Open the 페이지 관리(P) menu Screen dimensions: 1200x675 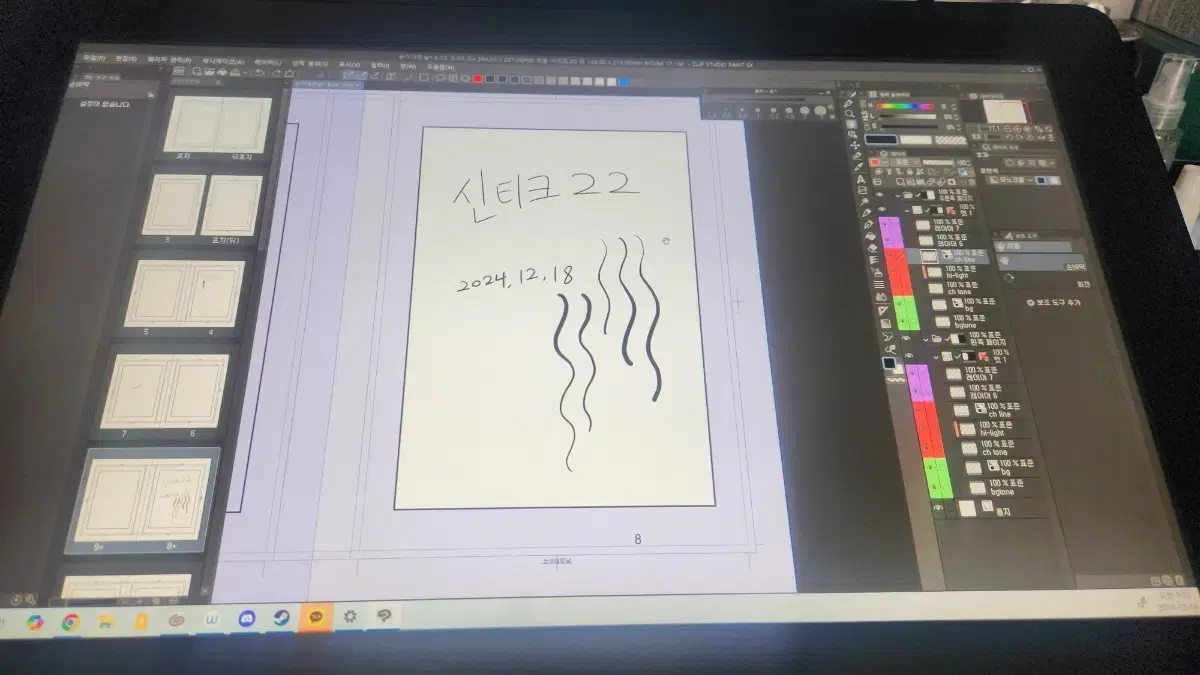pos(169,60)
